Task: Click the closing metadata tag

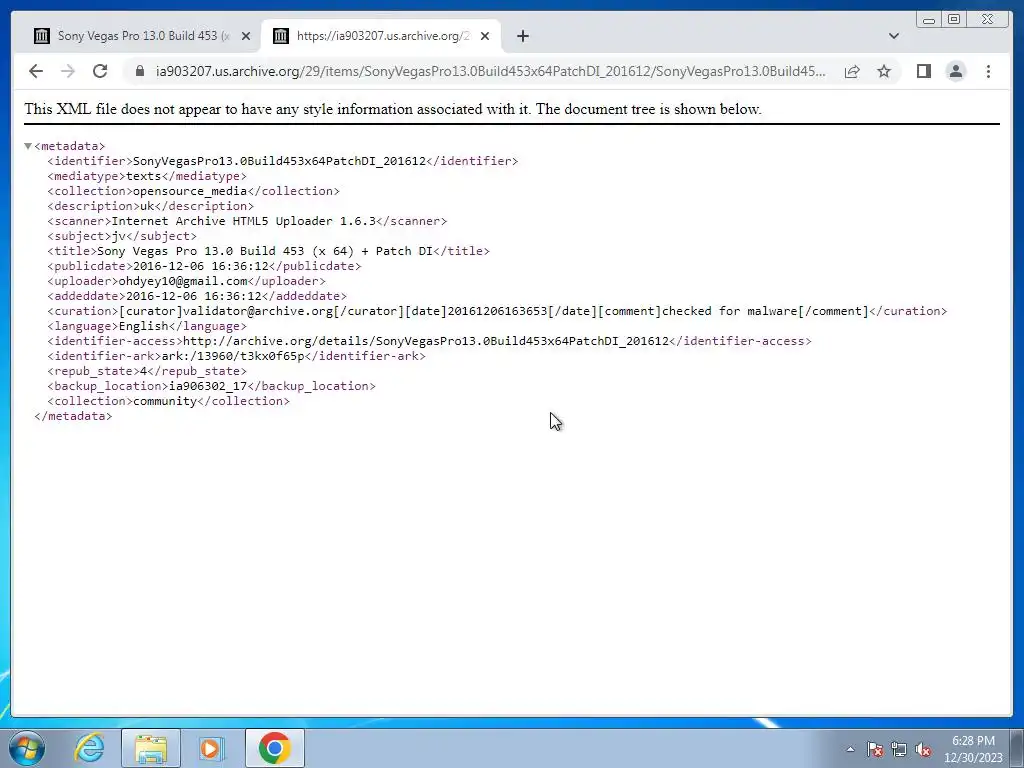Action: tap(73, 417)
